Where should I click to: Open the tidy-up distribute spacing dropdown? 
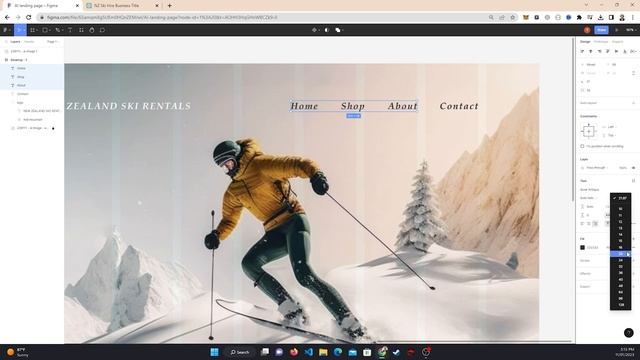[x=633, y=51]
